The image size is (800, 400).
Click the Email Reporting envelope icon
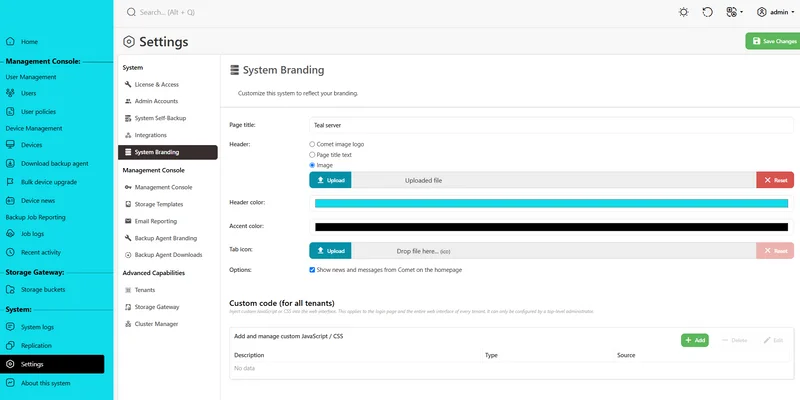tap(128, 221)
